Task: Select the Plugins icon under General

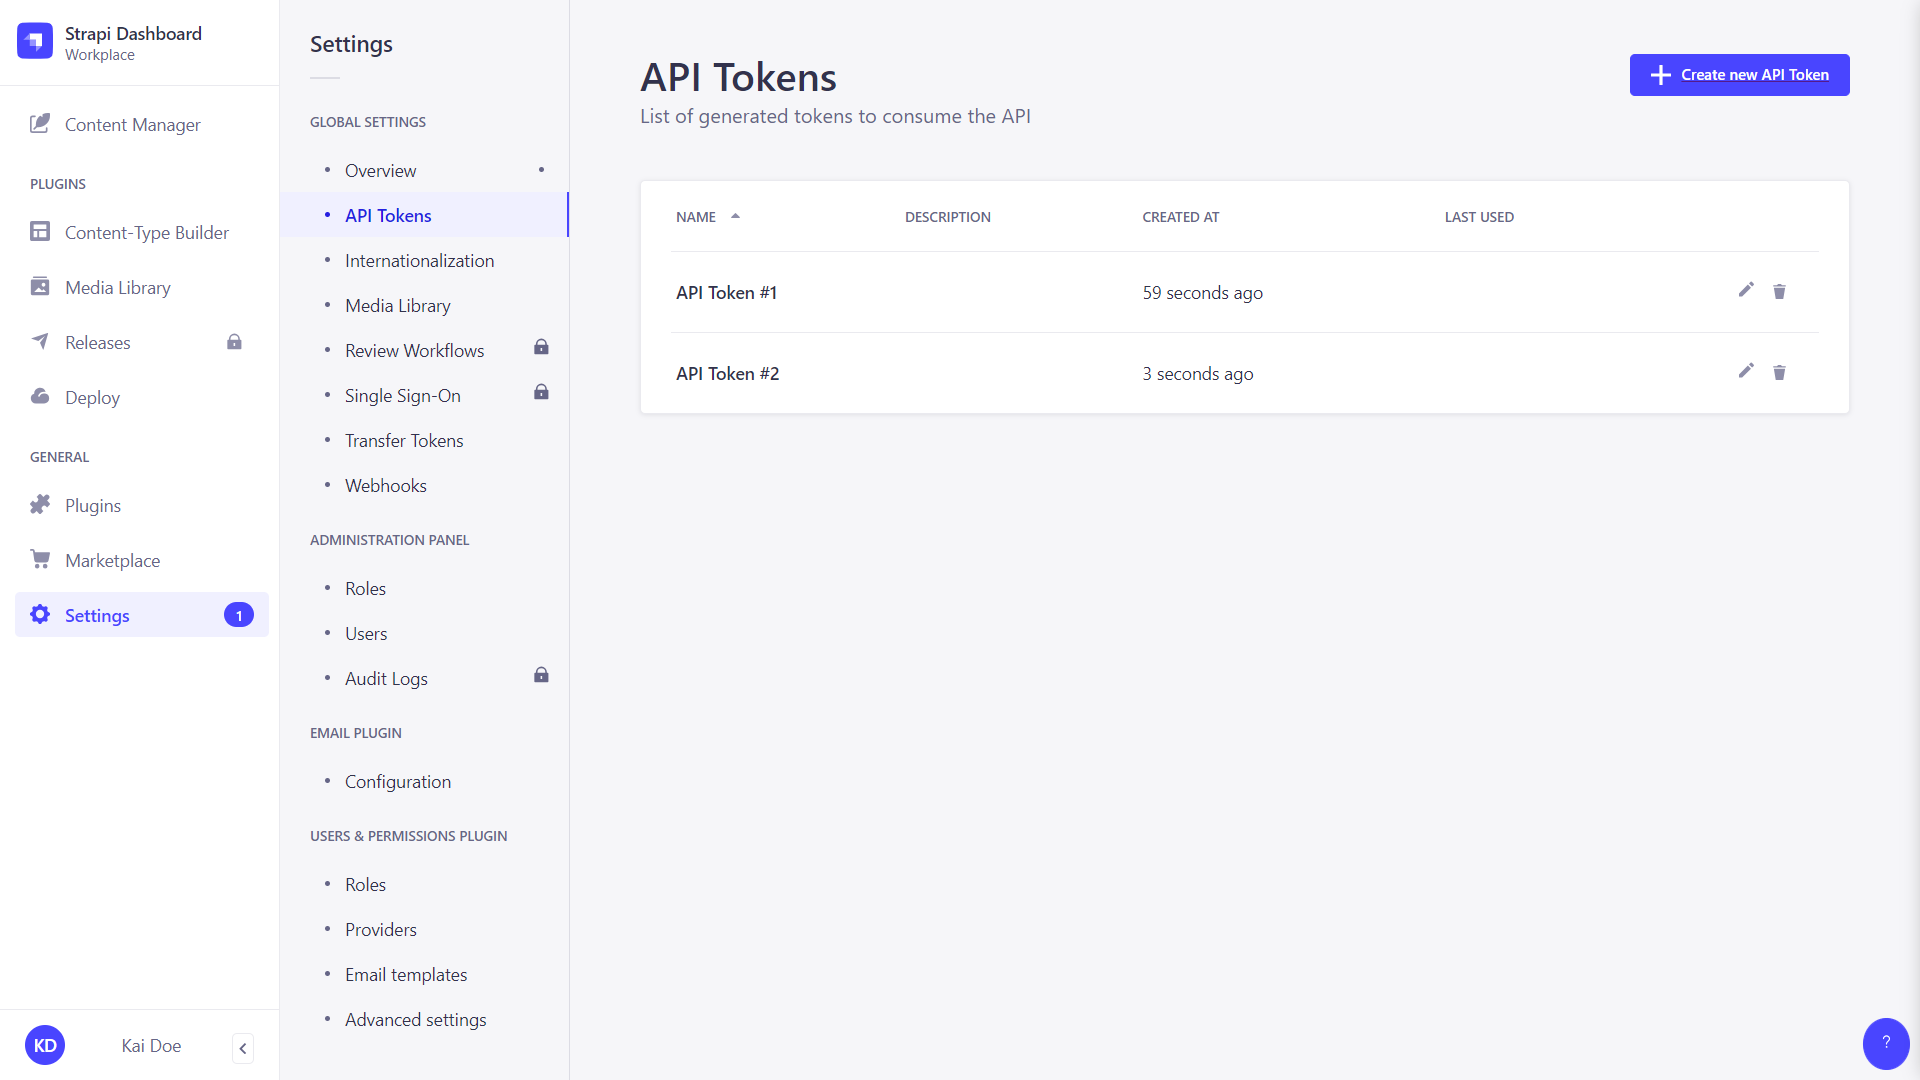Action: 40,505
